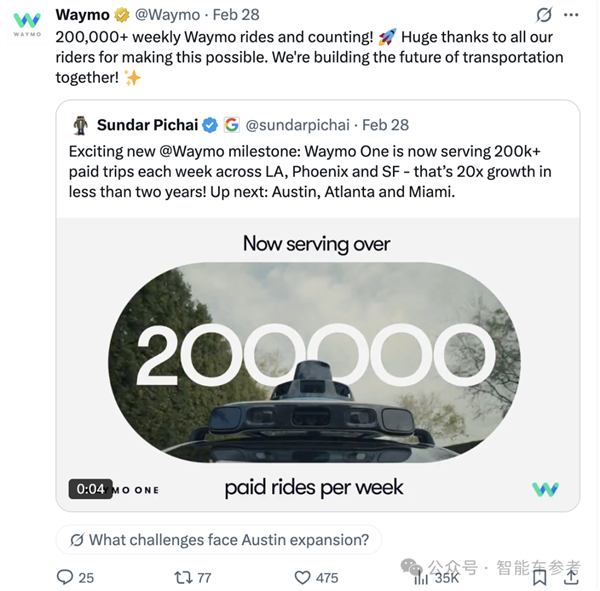The height and width of the screenshot is (591, 600).
Task: Click the Waymo logo in video corner
Action: point(545,489)
